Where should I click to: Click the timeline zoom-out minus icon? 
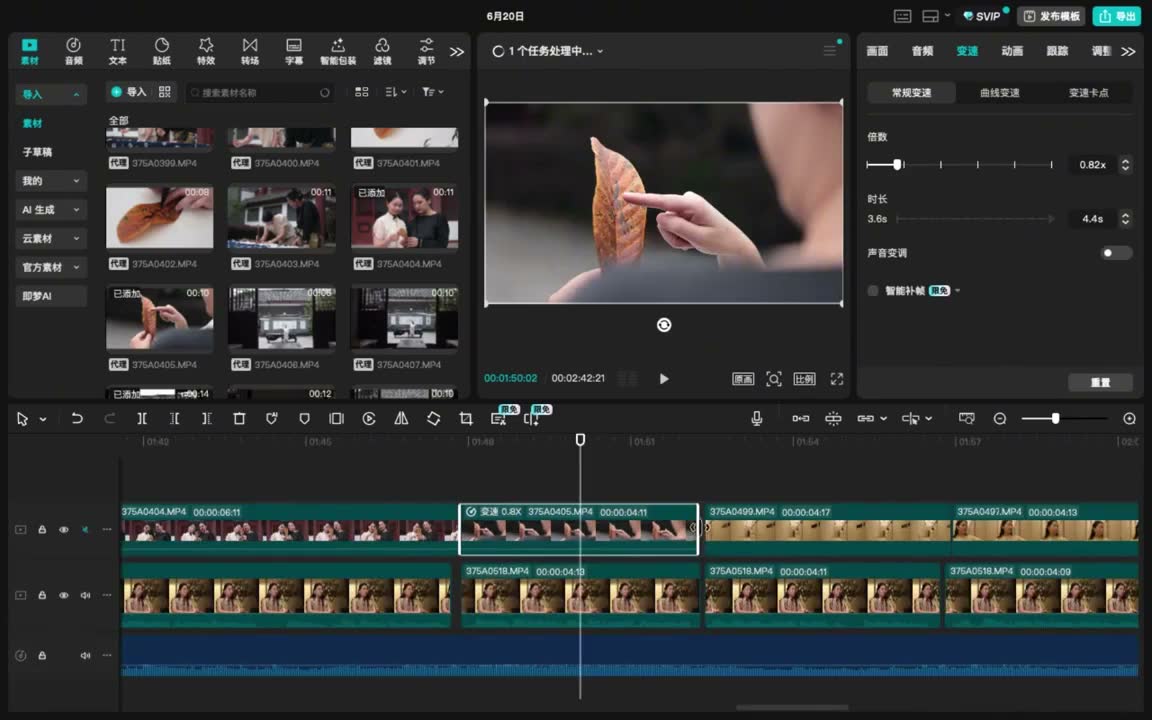coord(999,418)
